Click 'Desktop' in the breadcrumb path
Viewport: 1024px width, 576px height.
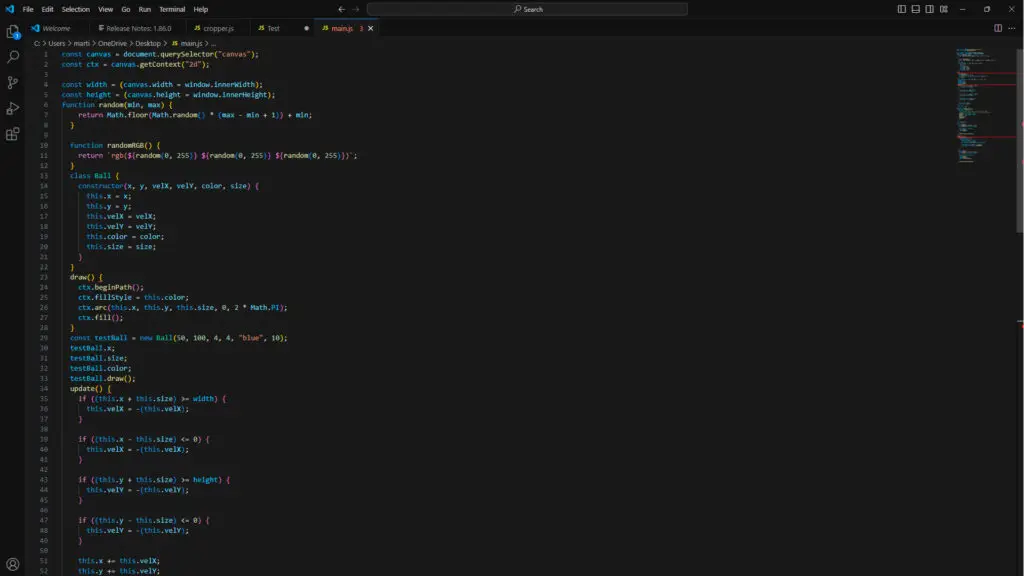pos(148,43)
